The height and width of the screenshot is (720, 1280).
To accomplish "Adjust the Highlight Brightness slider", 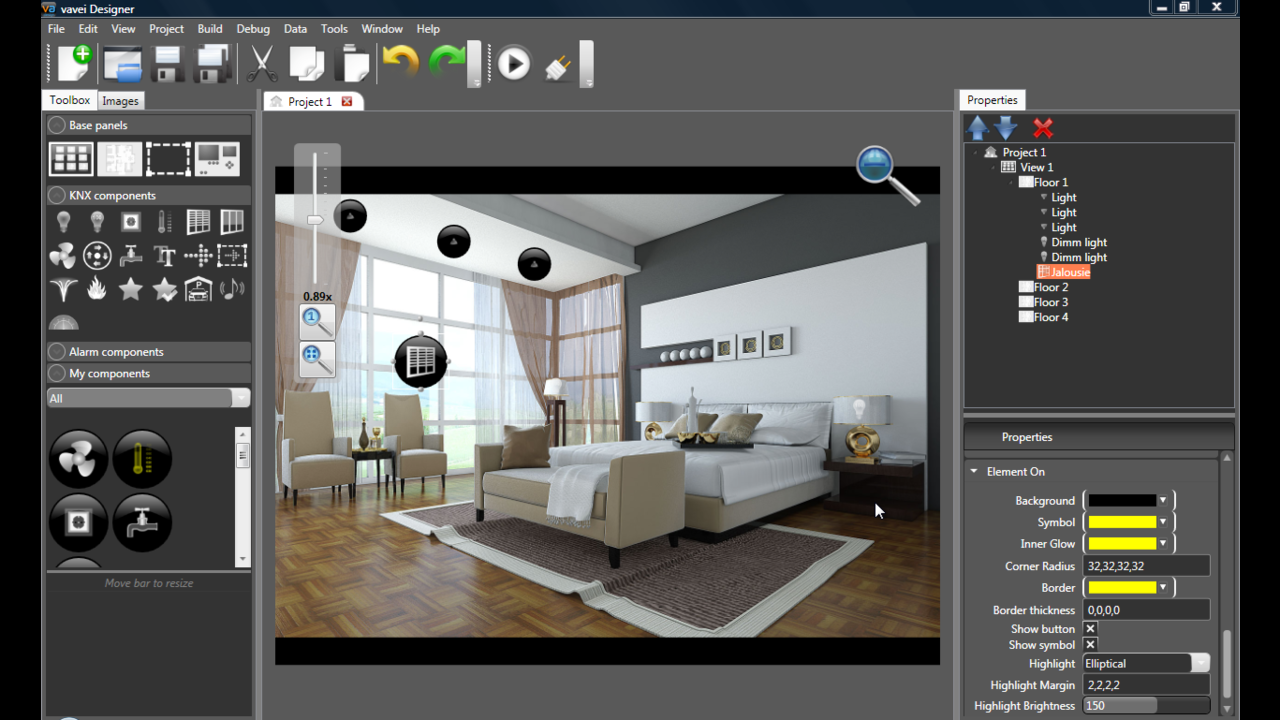I will [1146, 705].
